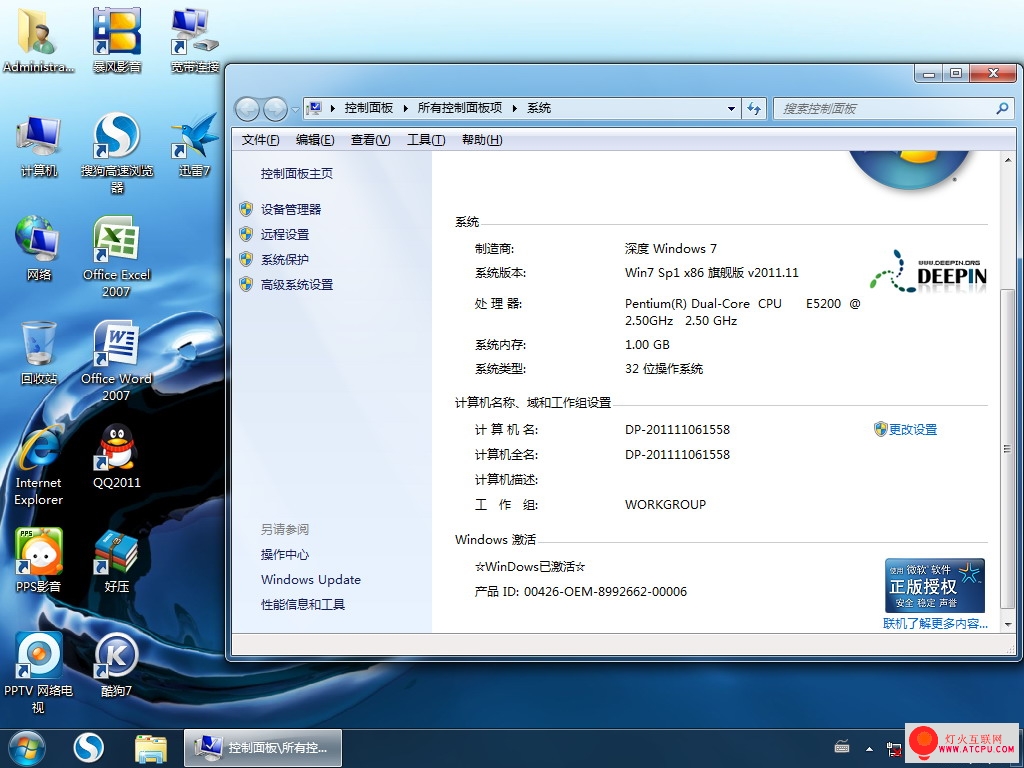
Task: Show hidden tray icons arrow
Action: click(x=869, y=749)
